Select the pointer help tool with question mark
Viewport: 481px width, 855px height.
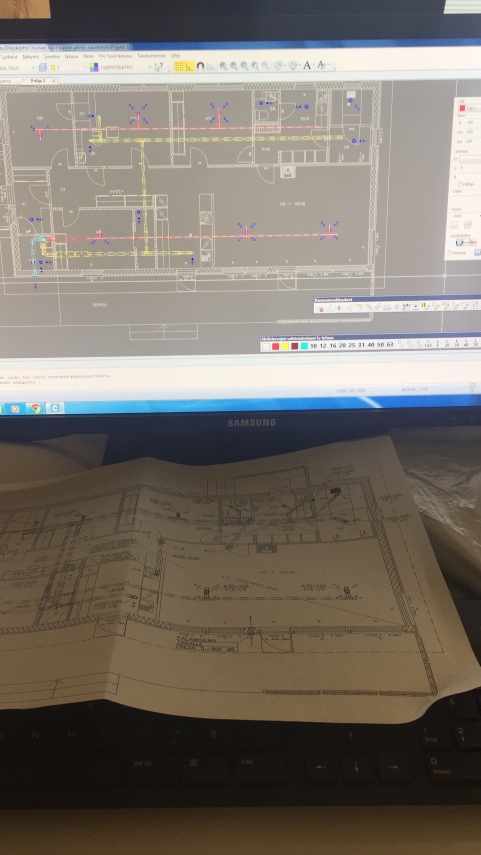pos(159,67)
